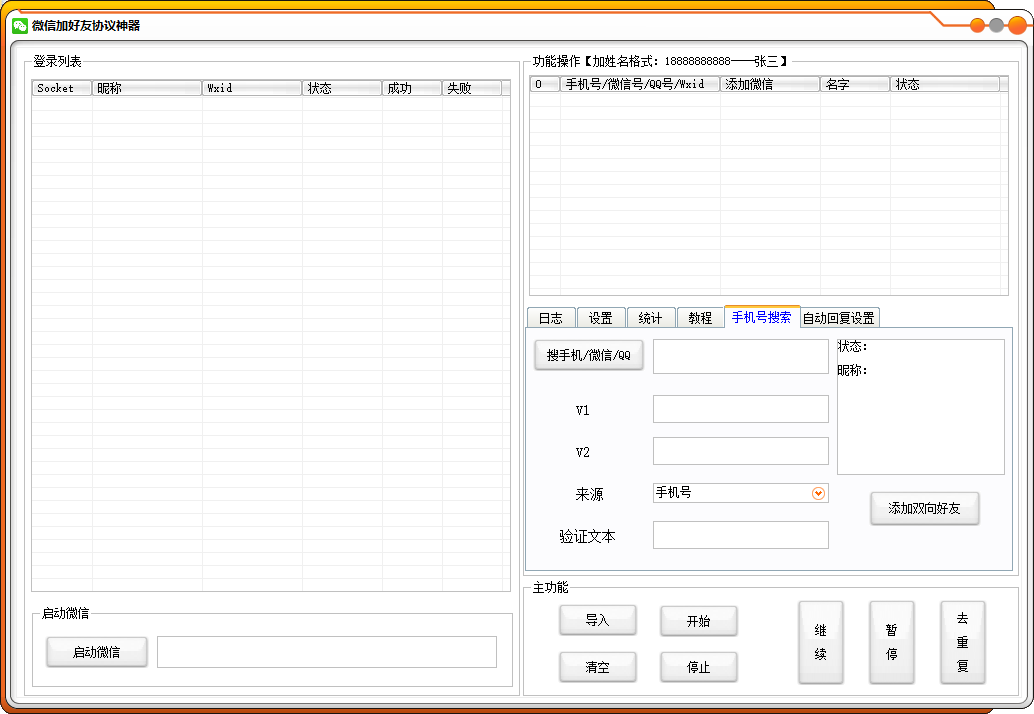Image resolution: width=1034 pixels, height=714 pixels.
Task: Click the 成功 column header
Action: click(411, 88)
